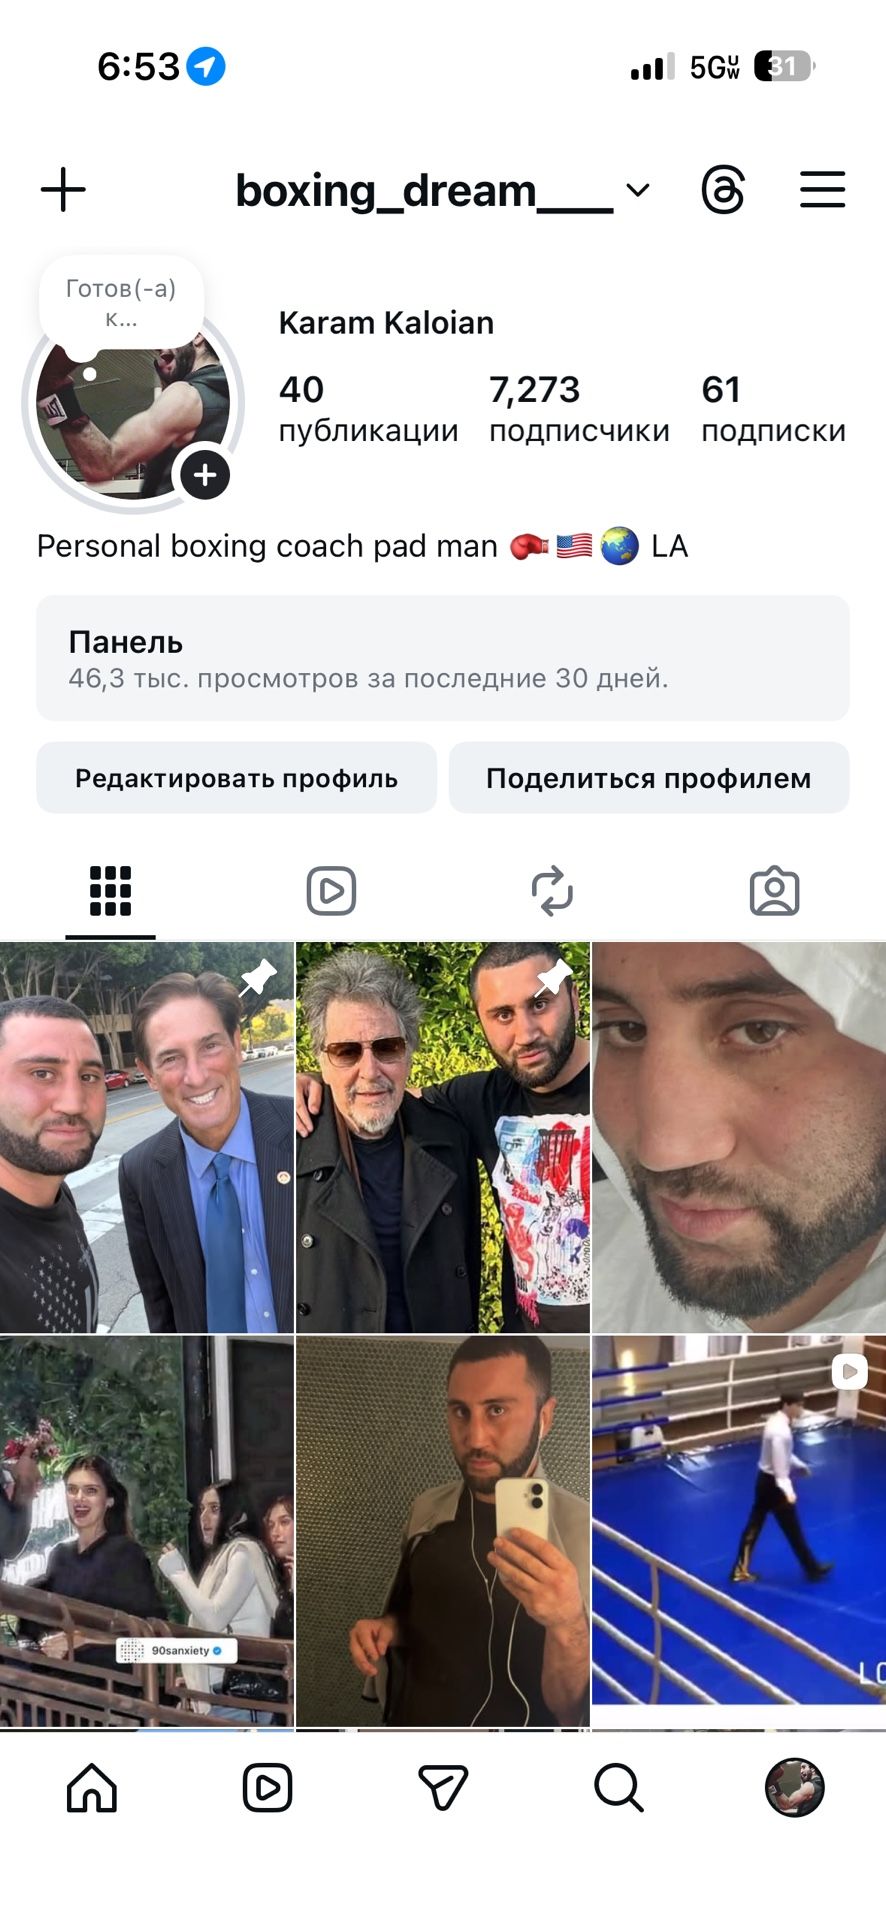886x1920 pixels.
Task: Open the Панель dashboard card
Action: [x=443, y=658]
